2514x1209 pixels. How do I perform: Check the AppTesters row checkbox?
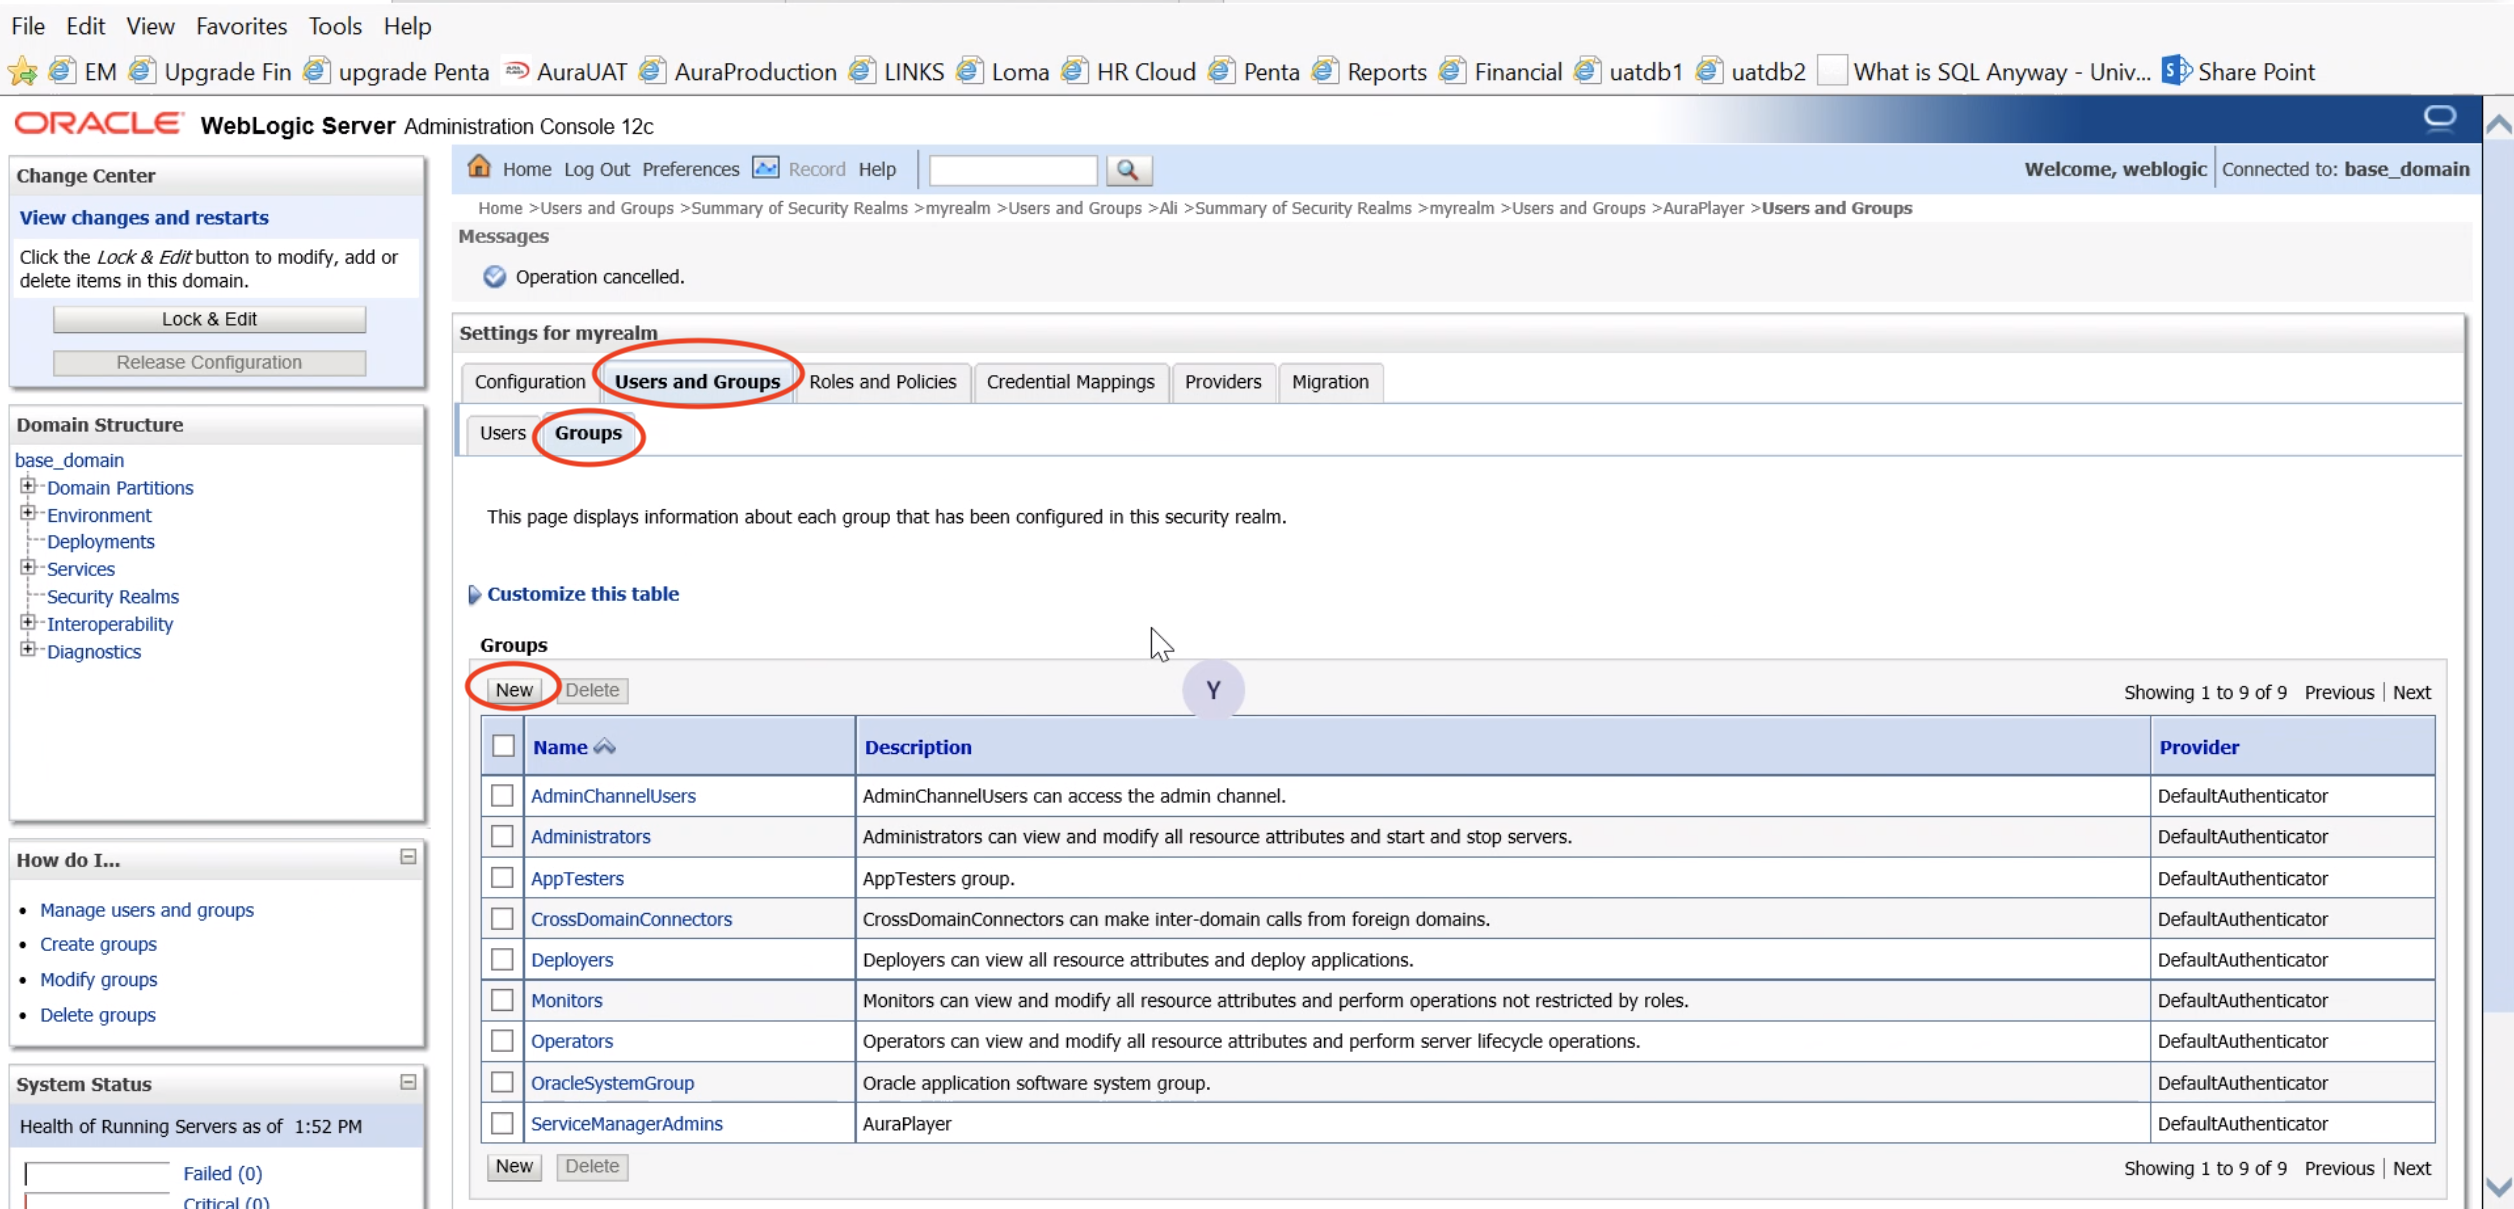(502, 878)
